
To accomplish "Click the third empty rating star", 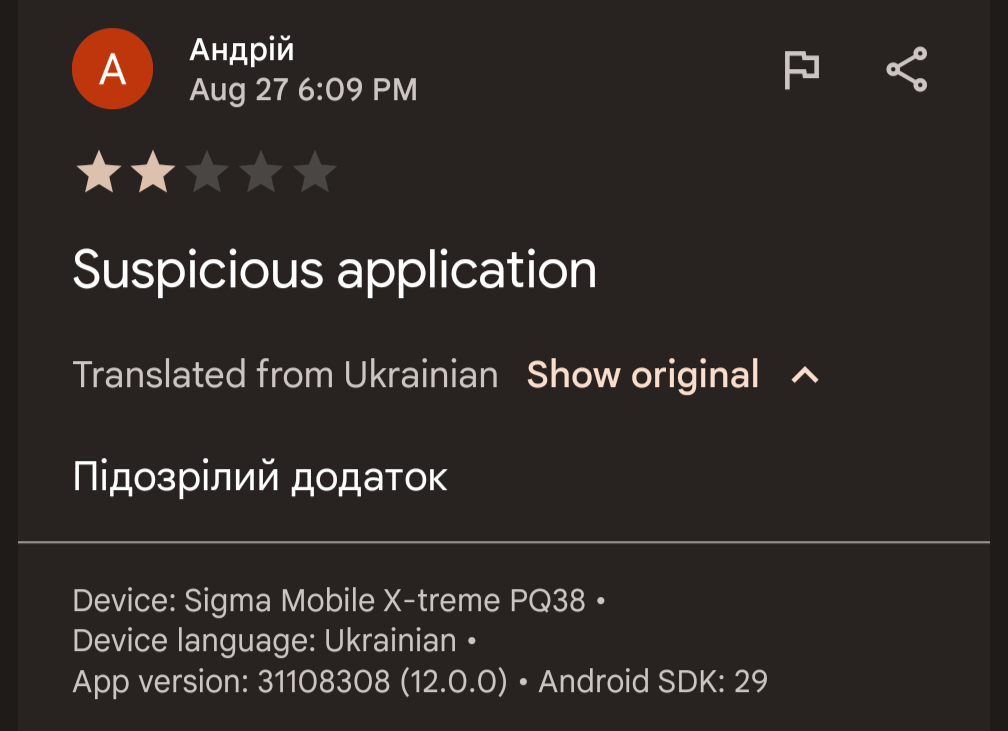I will [206, 173].
